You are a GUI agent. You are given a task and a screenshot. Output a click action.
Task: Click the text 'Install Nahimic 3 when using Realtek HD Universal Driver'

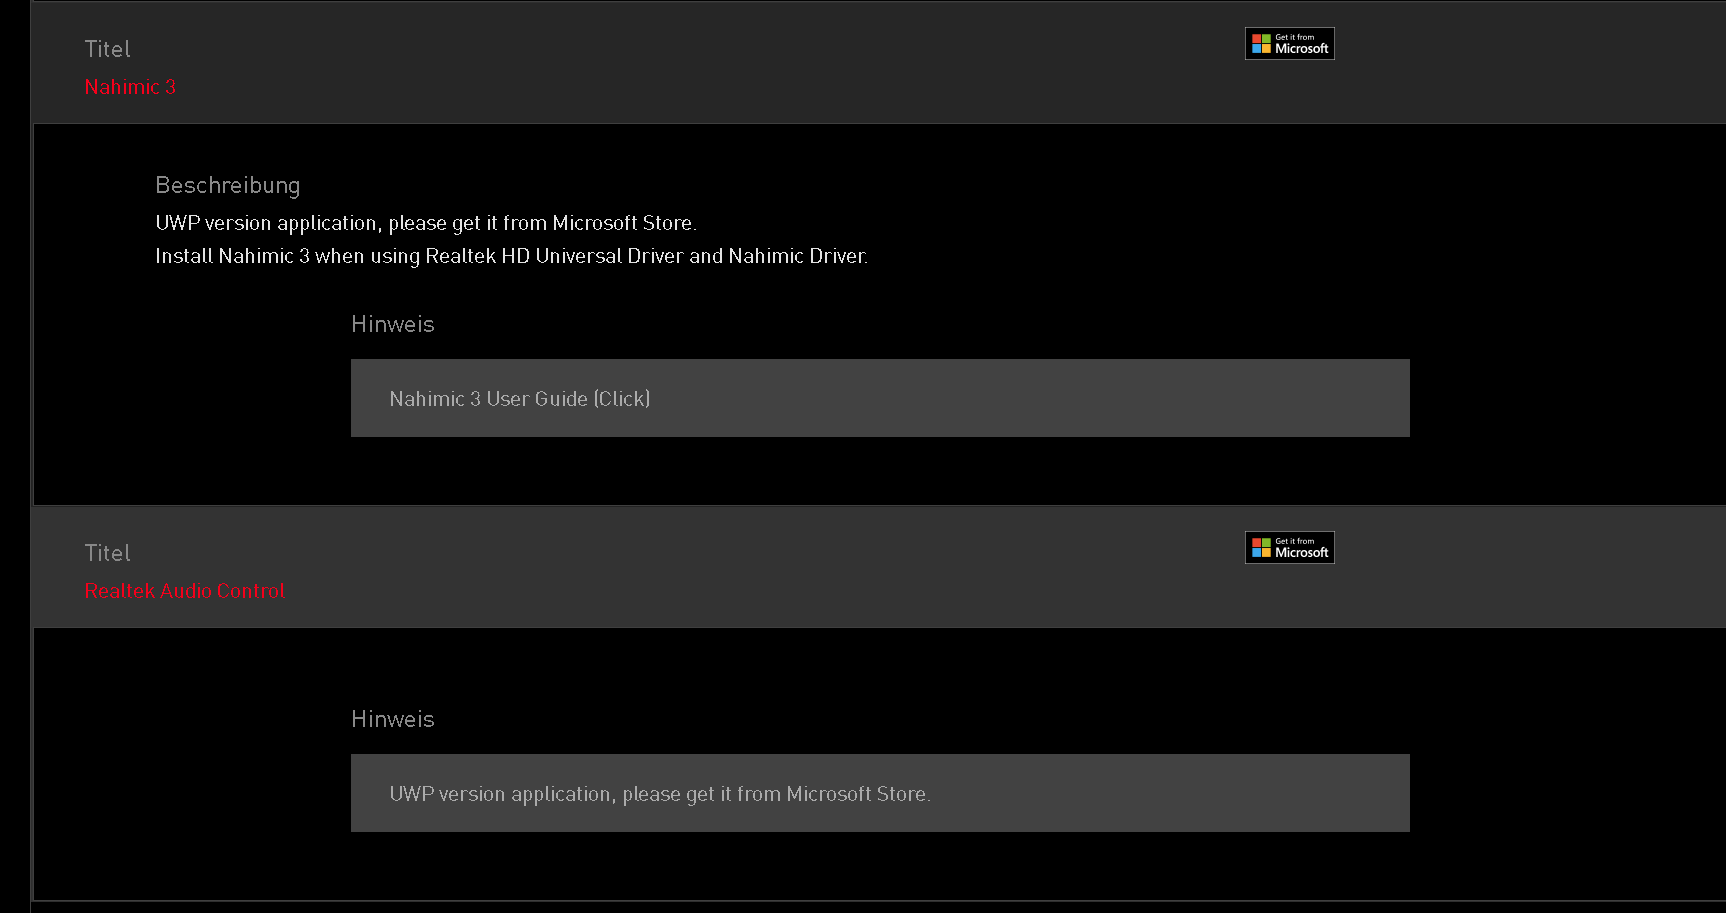tap(419, 256)
